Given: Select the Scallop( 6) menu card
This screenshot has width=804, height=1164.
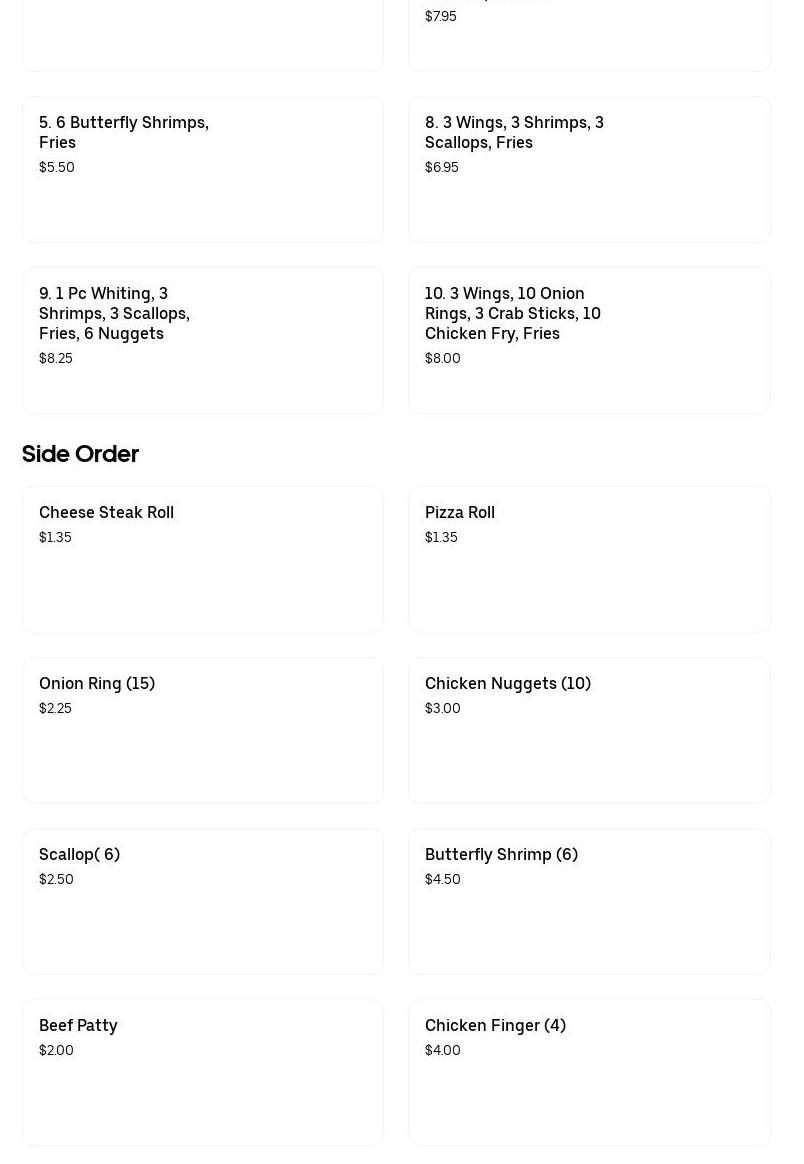Looking at the screenshot, I should (203, 901).
